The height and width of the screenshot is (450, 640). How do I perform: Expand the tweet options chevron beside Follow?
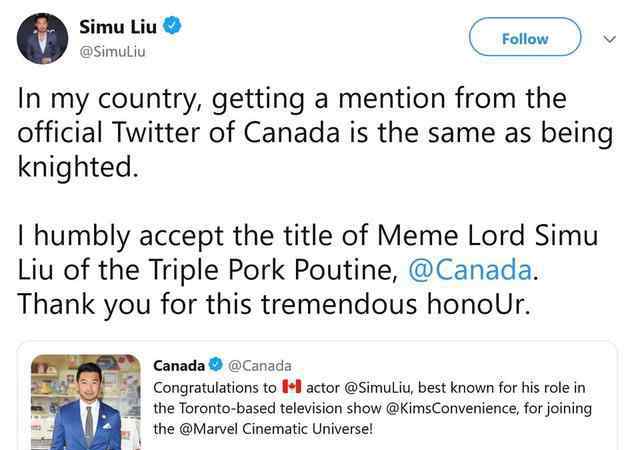(609, 39)
